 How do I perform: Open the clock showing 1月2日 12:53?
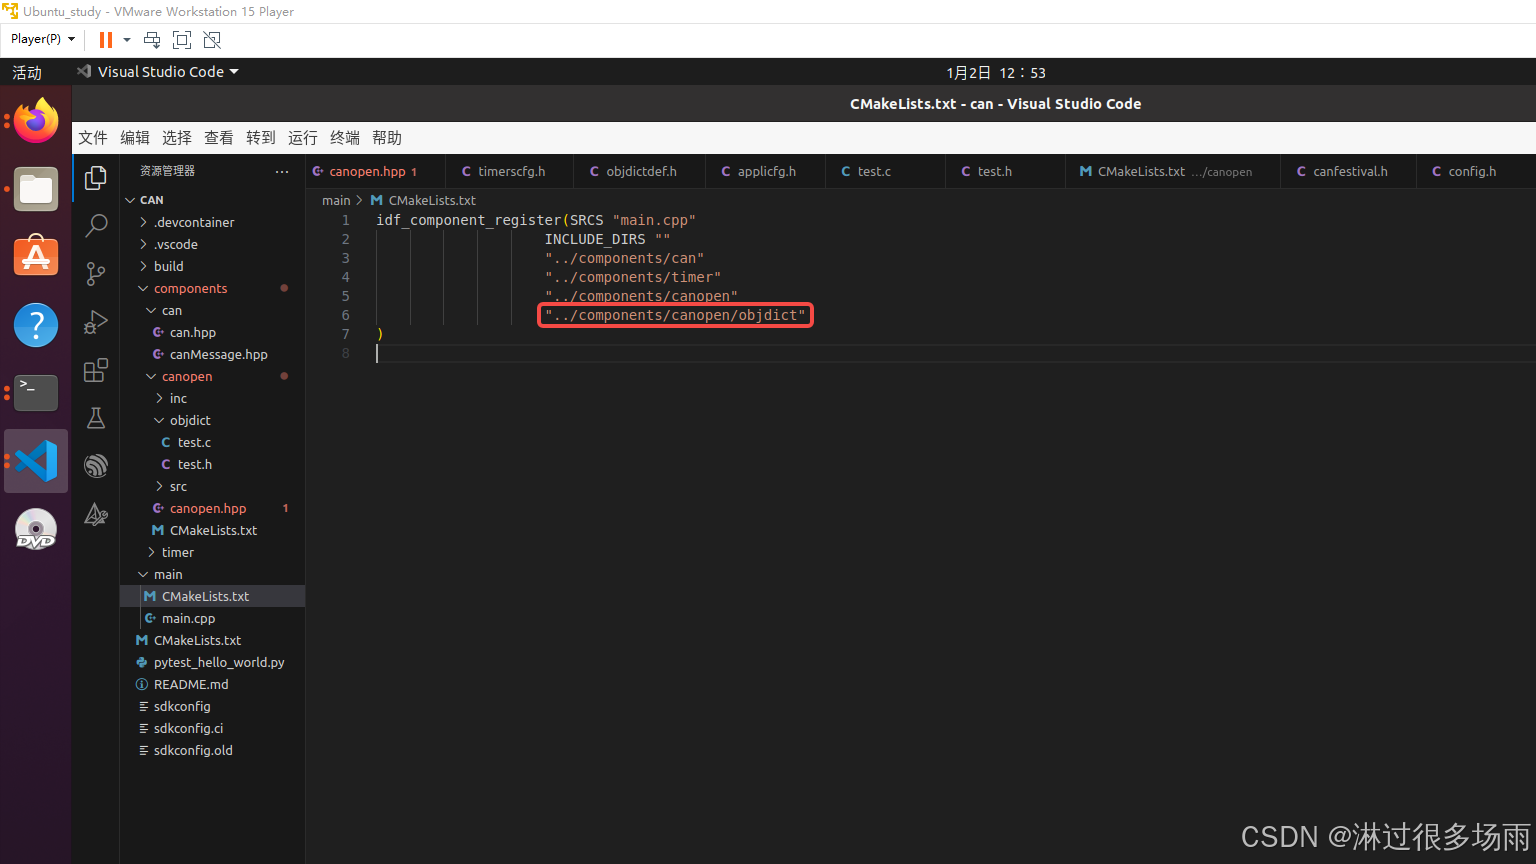[x=996, y=73]
